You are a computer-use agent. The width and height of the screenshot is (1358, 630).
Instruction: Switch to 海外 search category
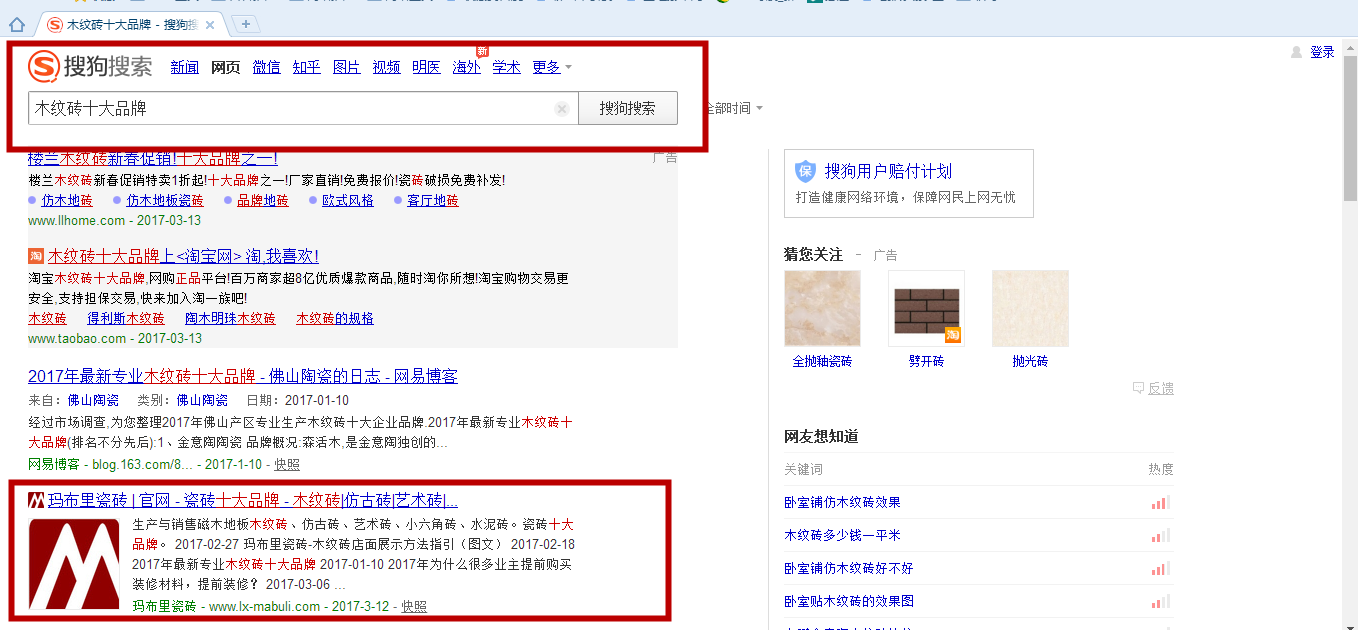pos(466,67)
